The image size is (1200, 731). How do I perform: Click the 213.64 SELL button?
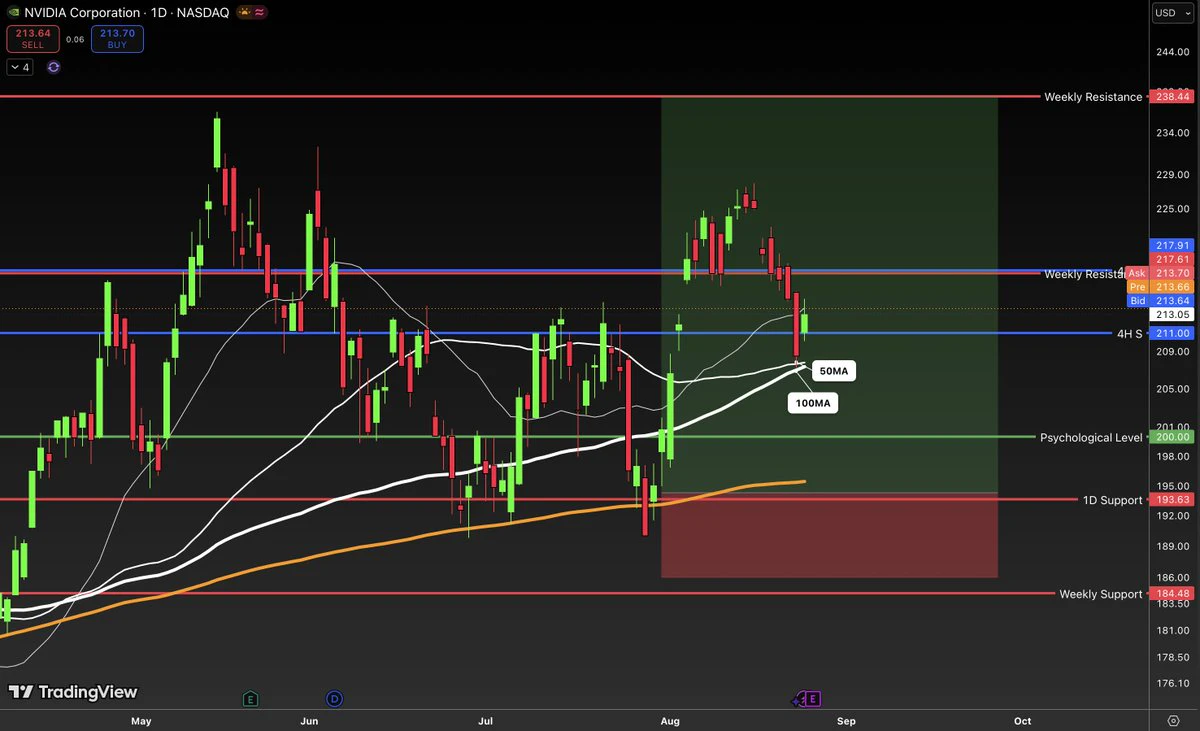click(x=31, y=39)
